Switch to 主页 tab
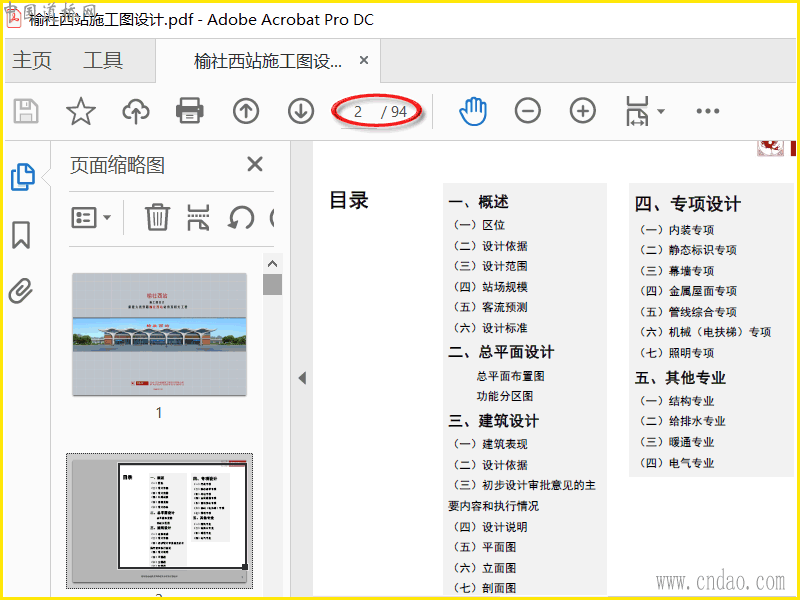This screenshot has width=800, height=600. tap(32, 60)
